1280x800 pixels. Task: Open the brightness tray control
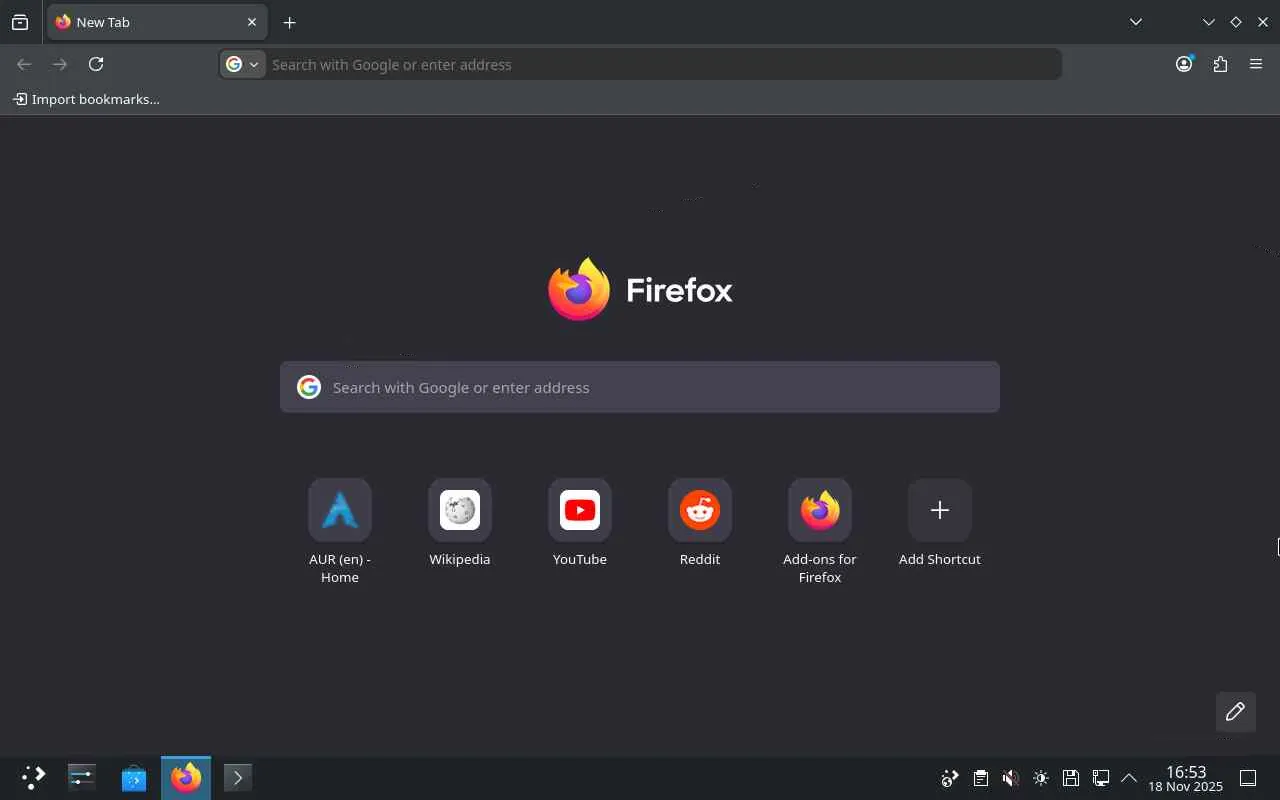(x=1040, y=778)
